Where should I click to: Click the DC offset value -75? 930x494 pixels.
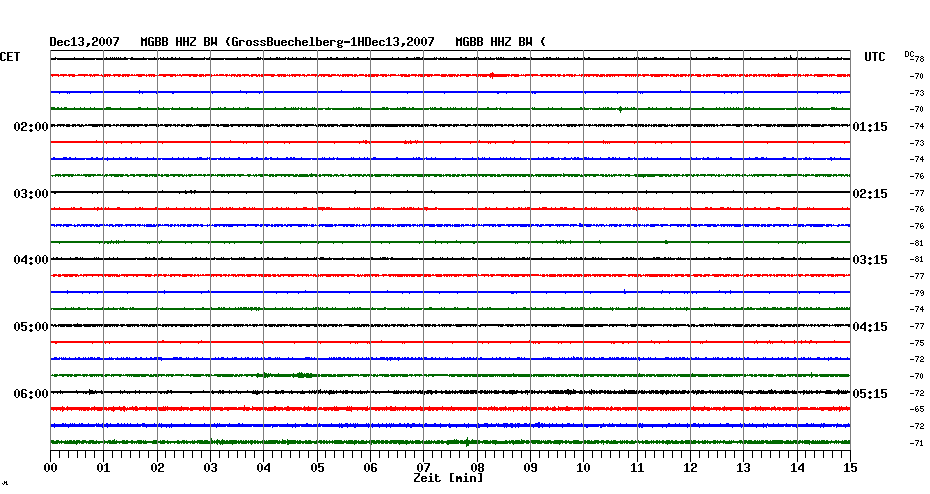click(x=917, y=343)
